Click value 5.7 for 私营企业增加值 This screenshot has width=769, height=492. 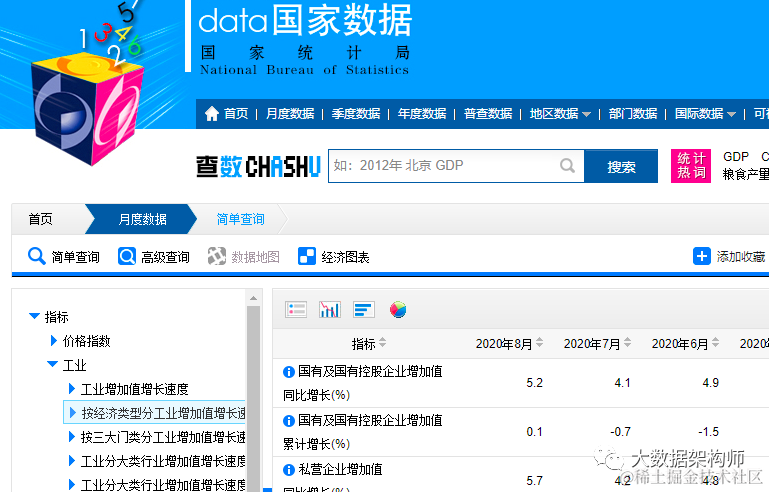coord(534,481)
